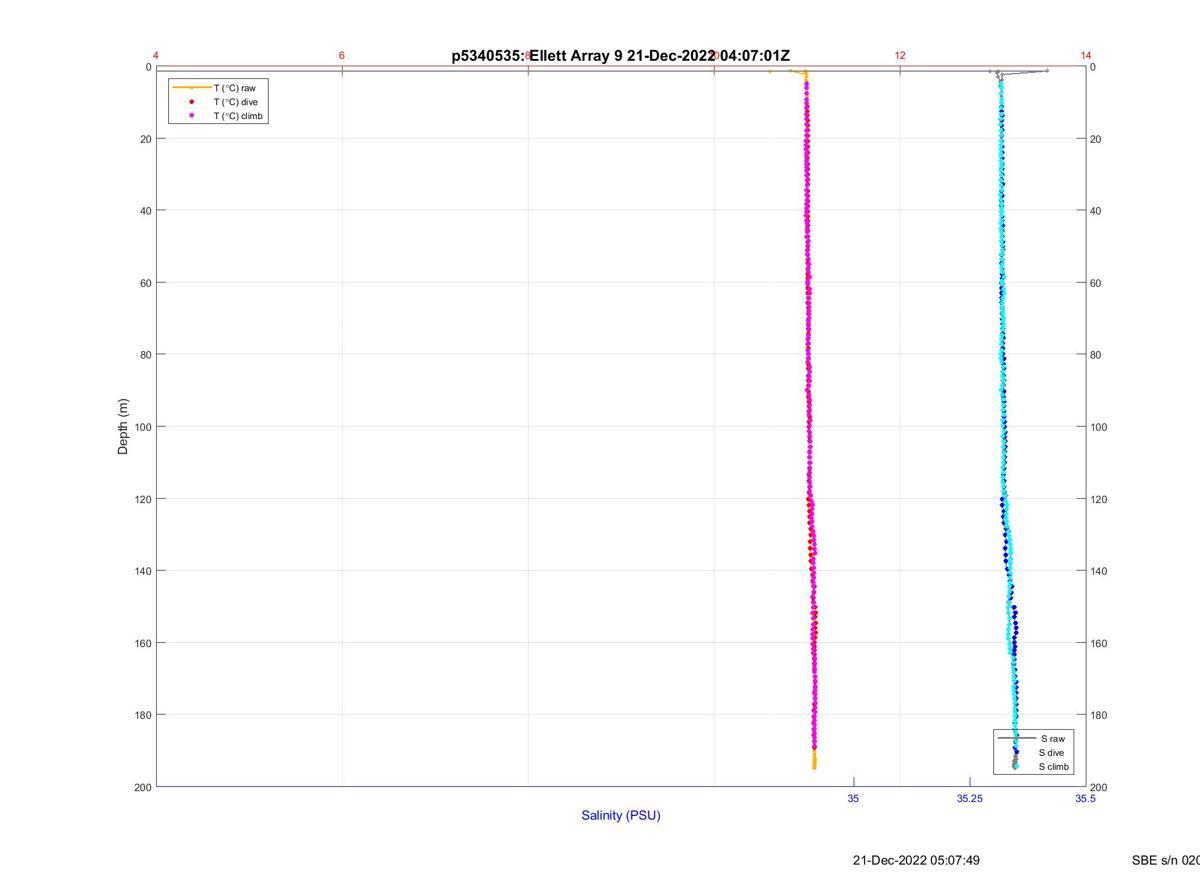Click the red temperature tick label 4
The height and width of the screenshot is (885, 1200).
156,55
